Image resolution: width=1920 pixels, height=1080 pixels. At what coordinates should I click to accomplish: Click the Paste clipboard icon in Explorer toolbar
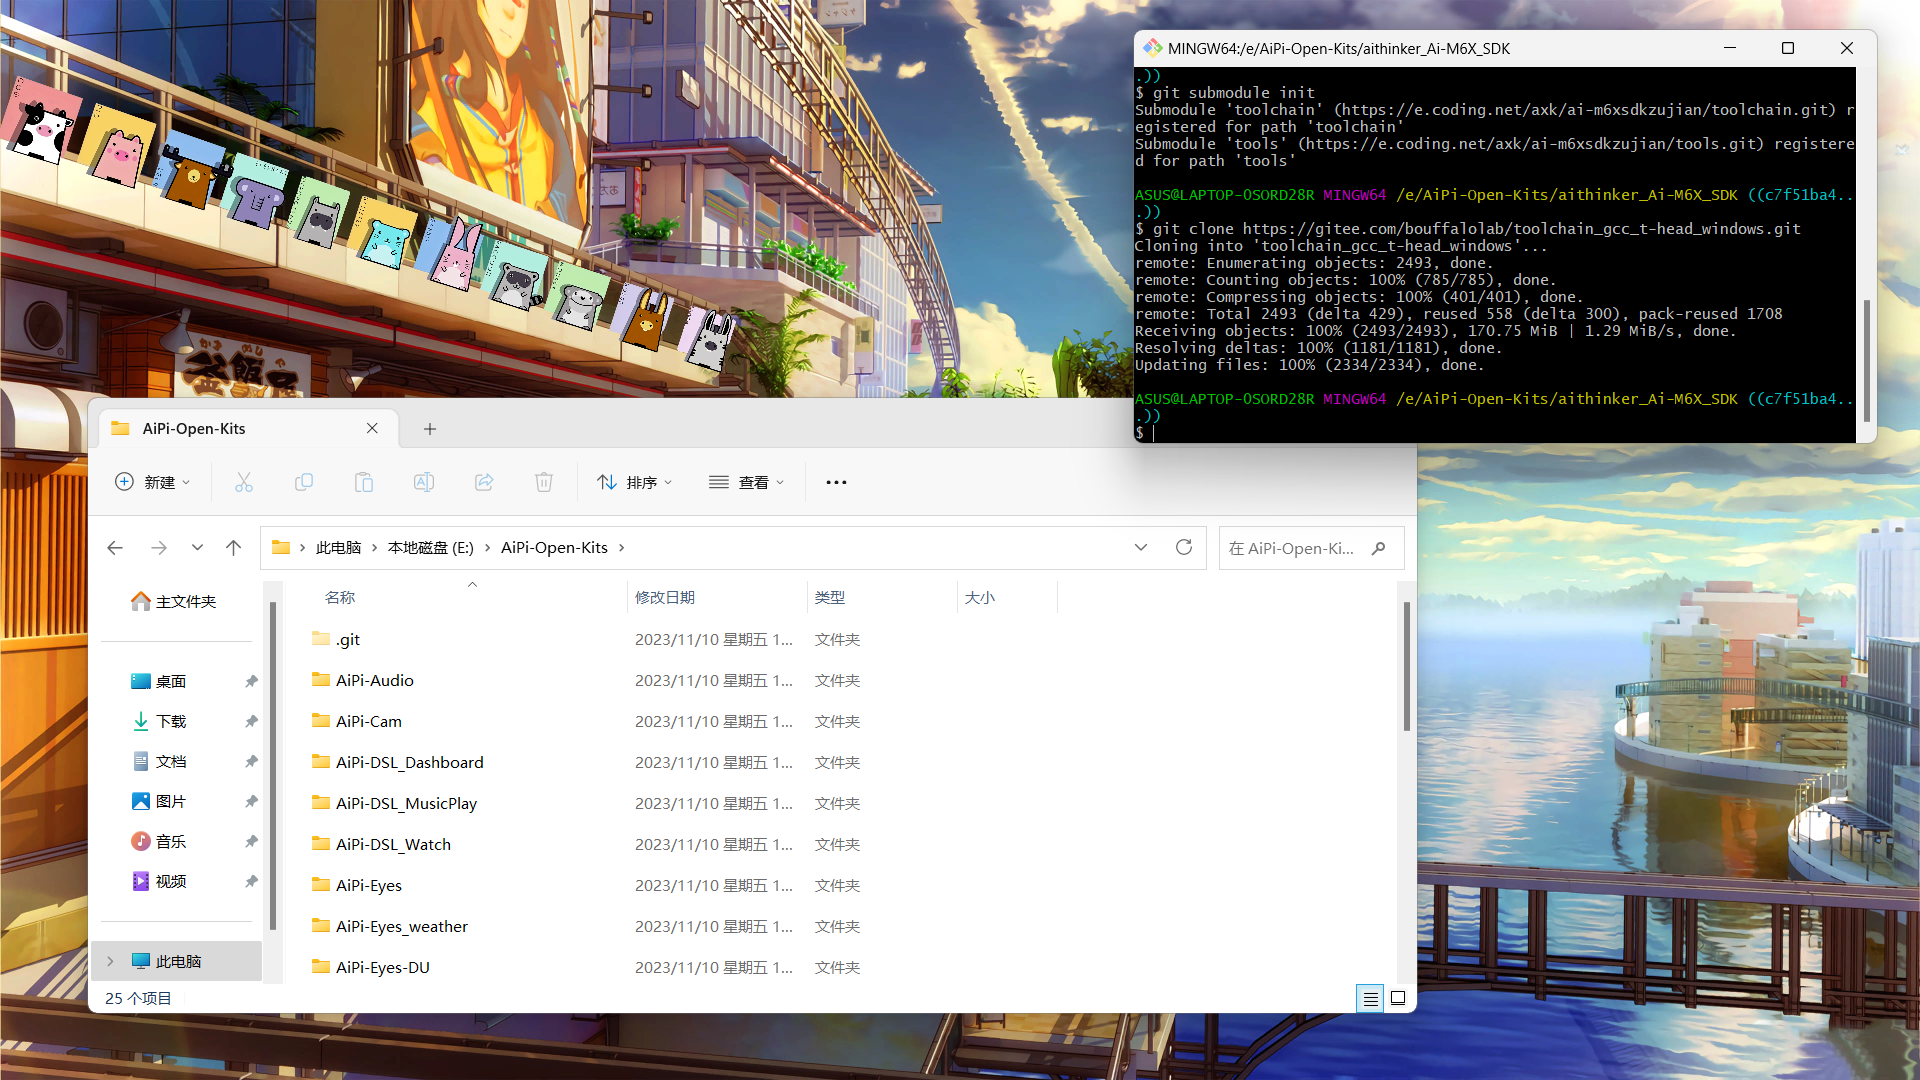click(364, 482)
